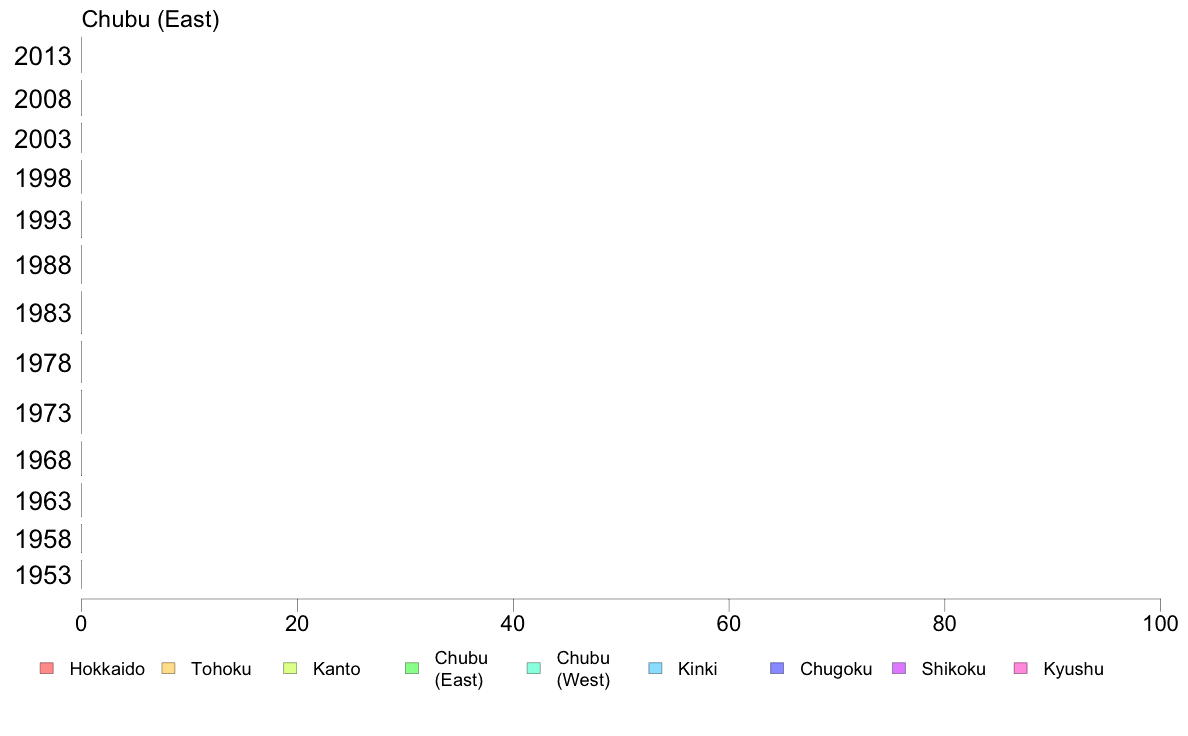Click the Kinki light blue legend swatch
1188x736 pixels.
pos(655,669)
